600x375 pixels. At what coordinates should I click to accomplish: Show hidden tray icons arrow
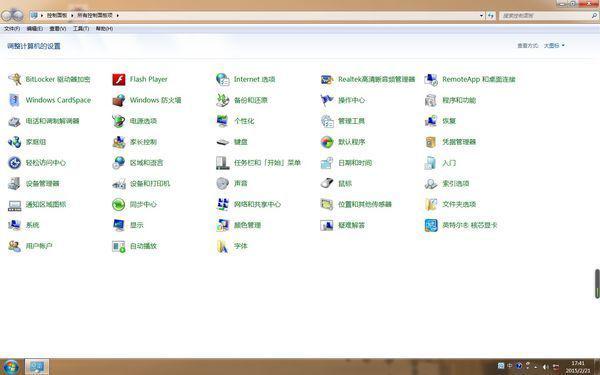536,367
